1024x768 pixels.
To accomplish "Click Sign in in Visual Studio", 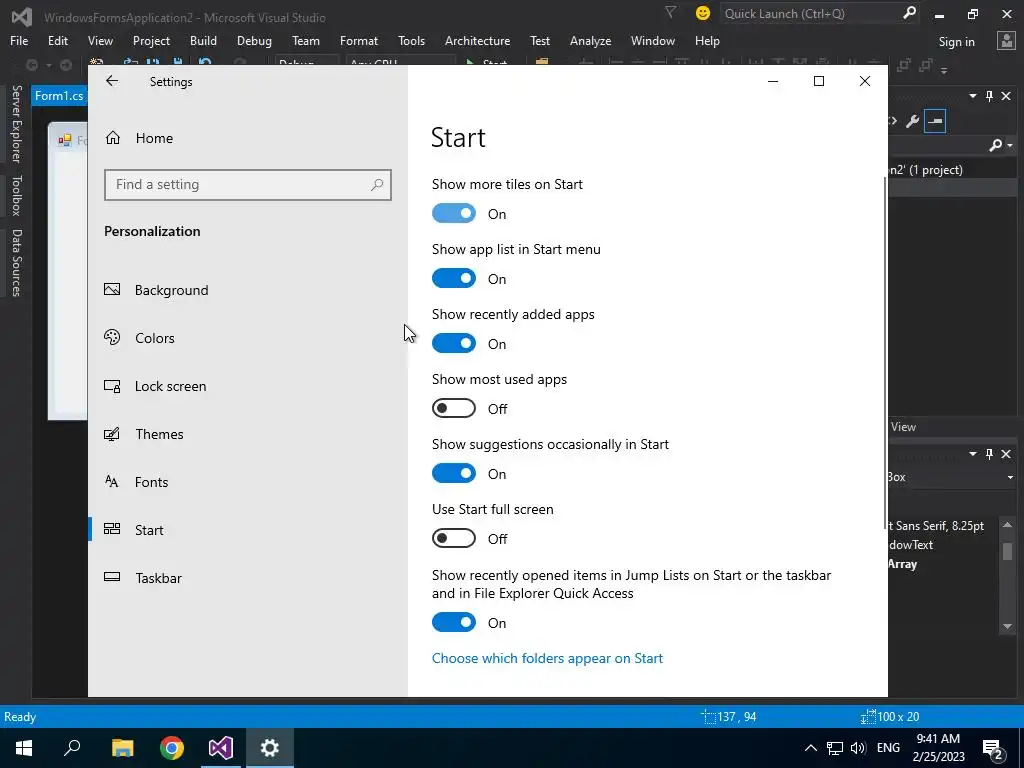I will click(x=956, y=42).
